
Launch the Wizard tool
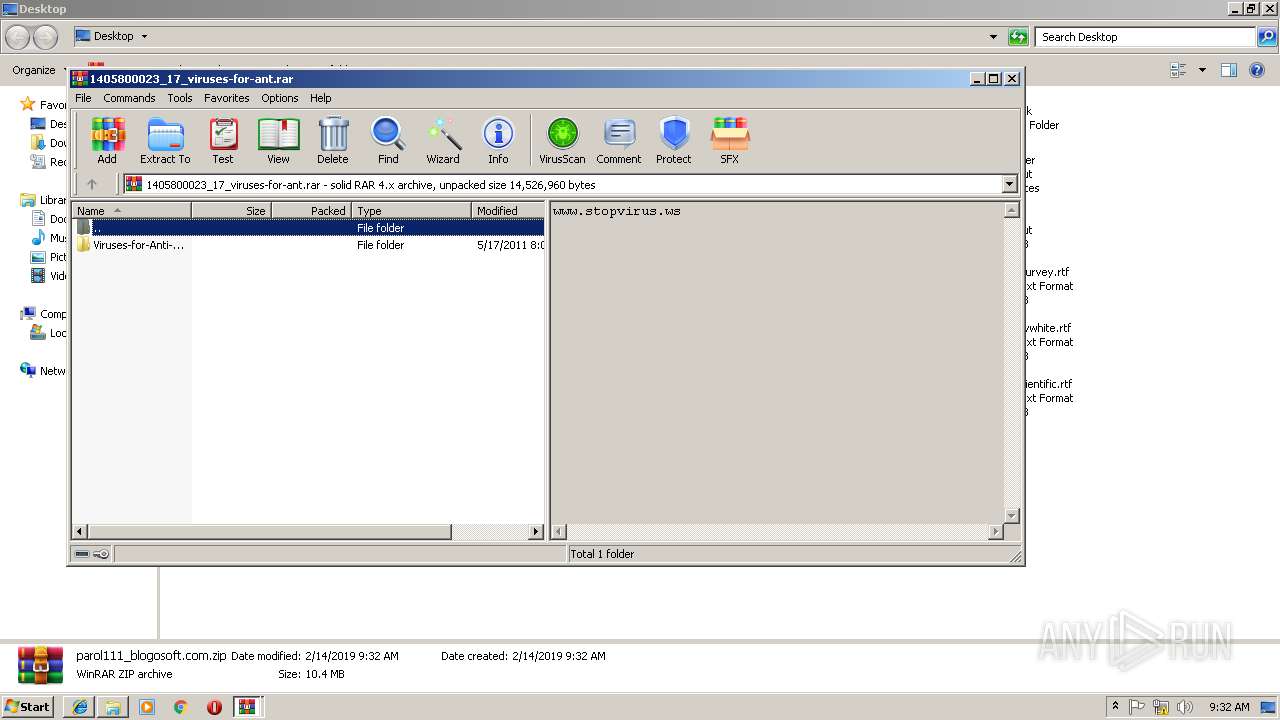pyautogui.click(x=443, y=140)
